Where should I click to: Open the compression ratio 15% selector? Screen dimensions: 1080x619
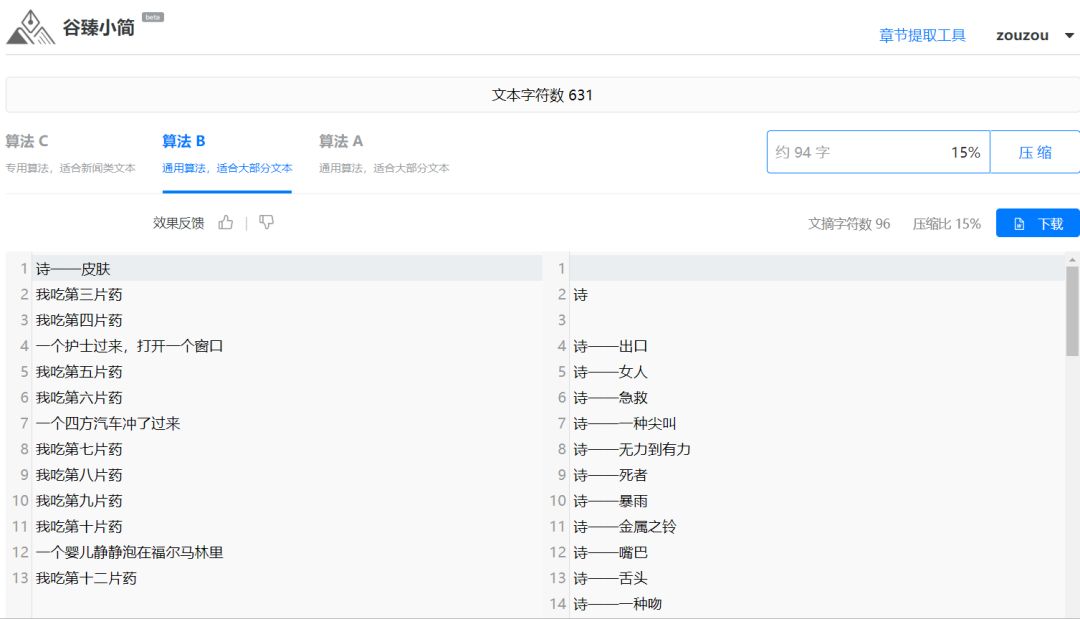click(x=965, y=152)
